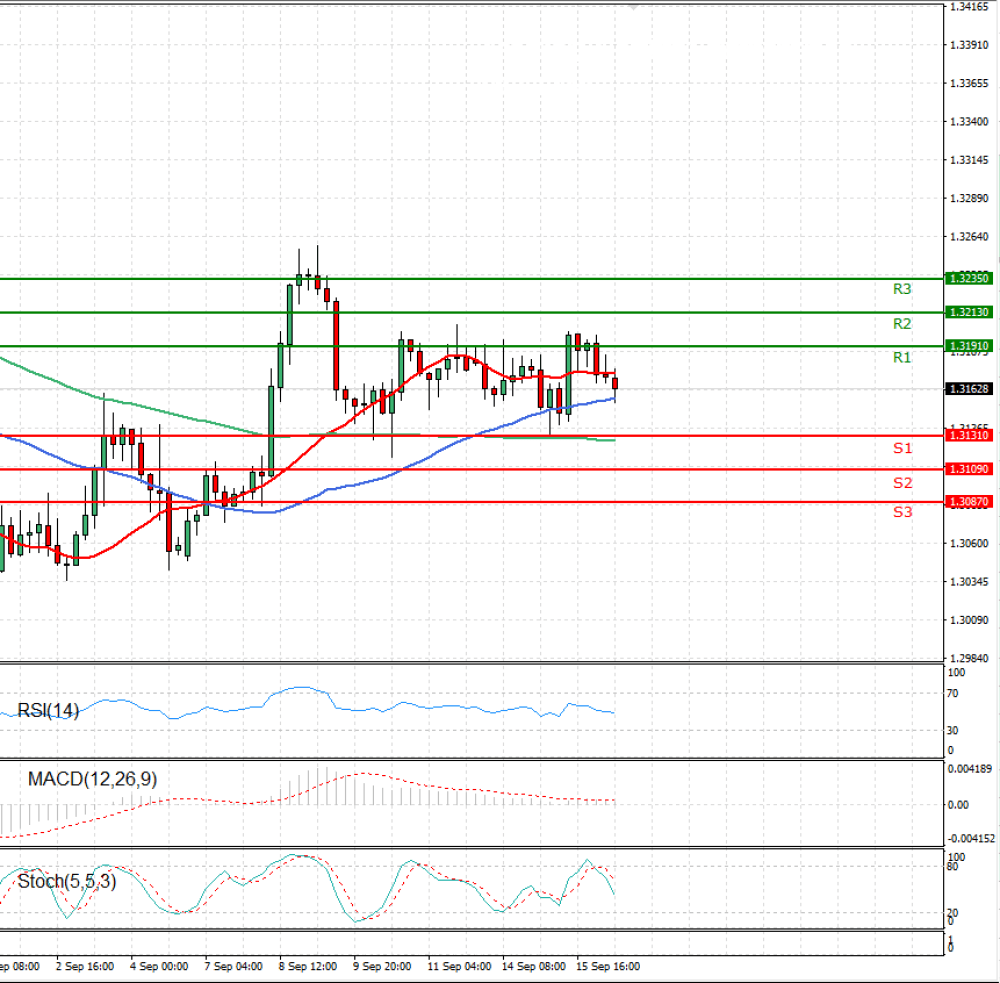Click the R3 resistance level label

(902, 289)
